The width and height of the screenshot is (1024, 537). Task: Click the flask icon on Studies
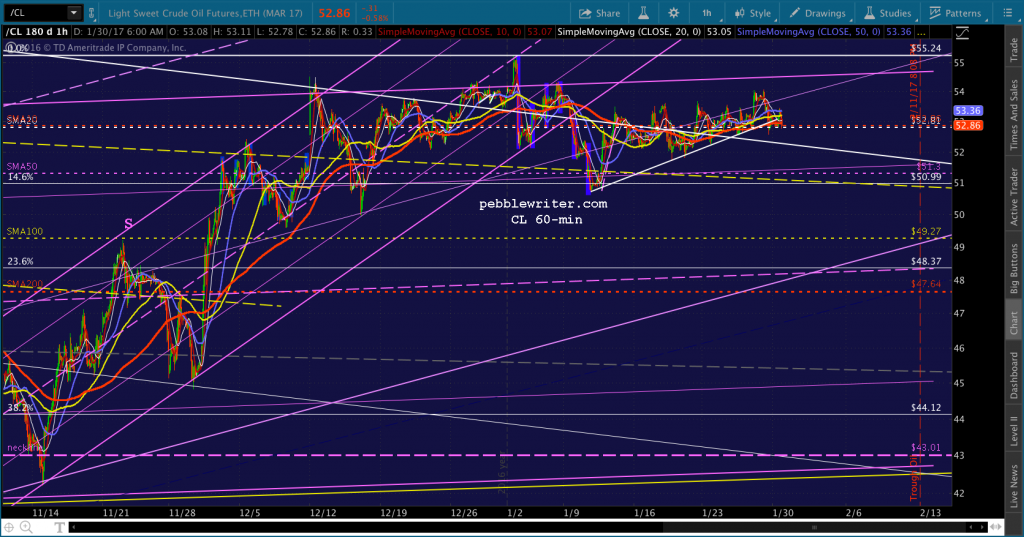869,13
